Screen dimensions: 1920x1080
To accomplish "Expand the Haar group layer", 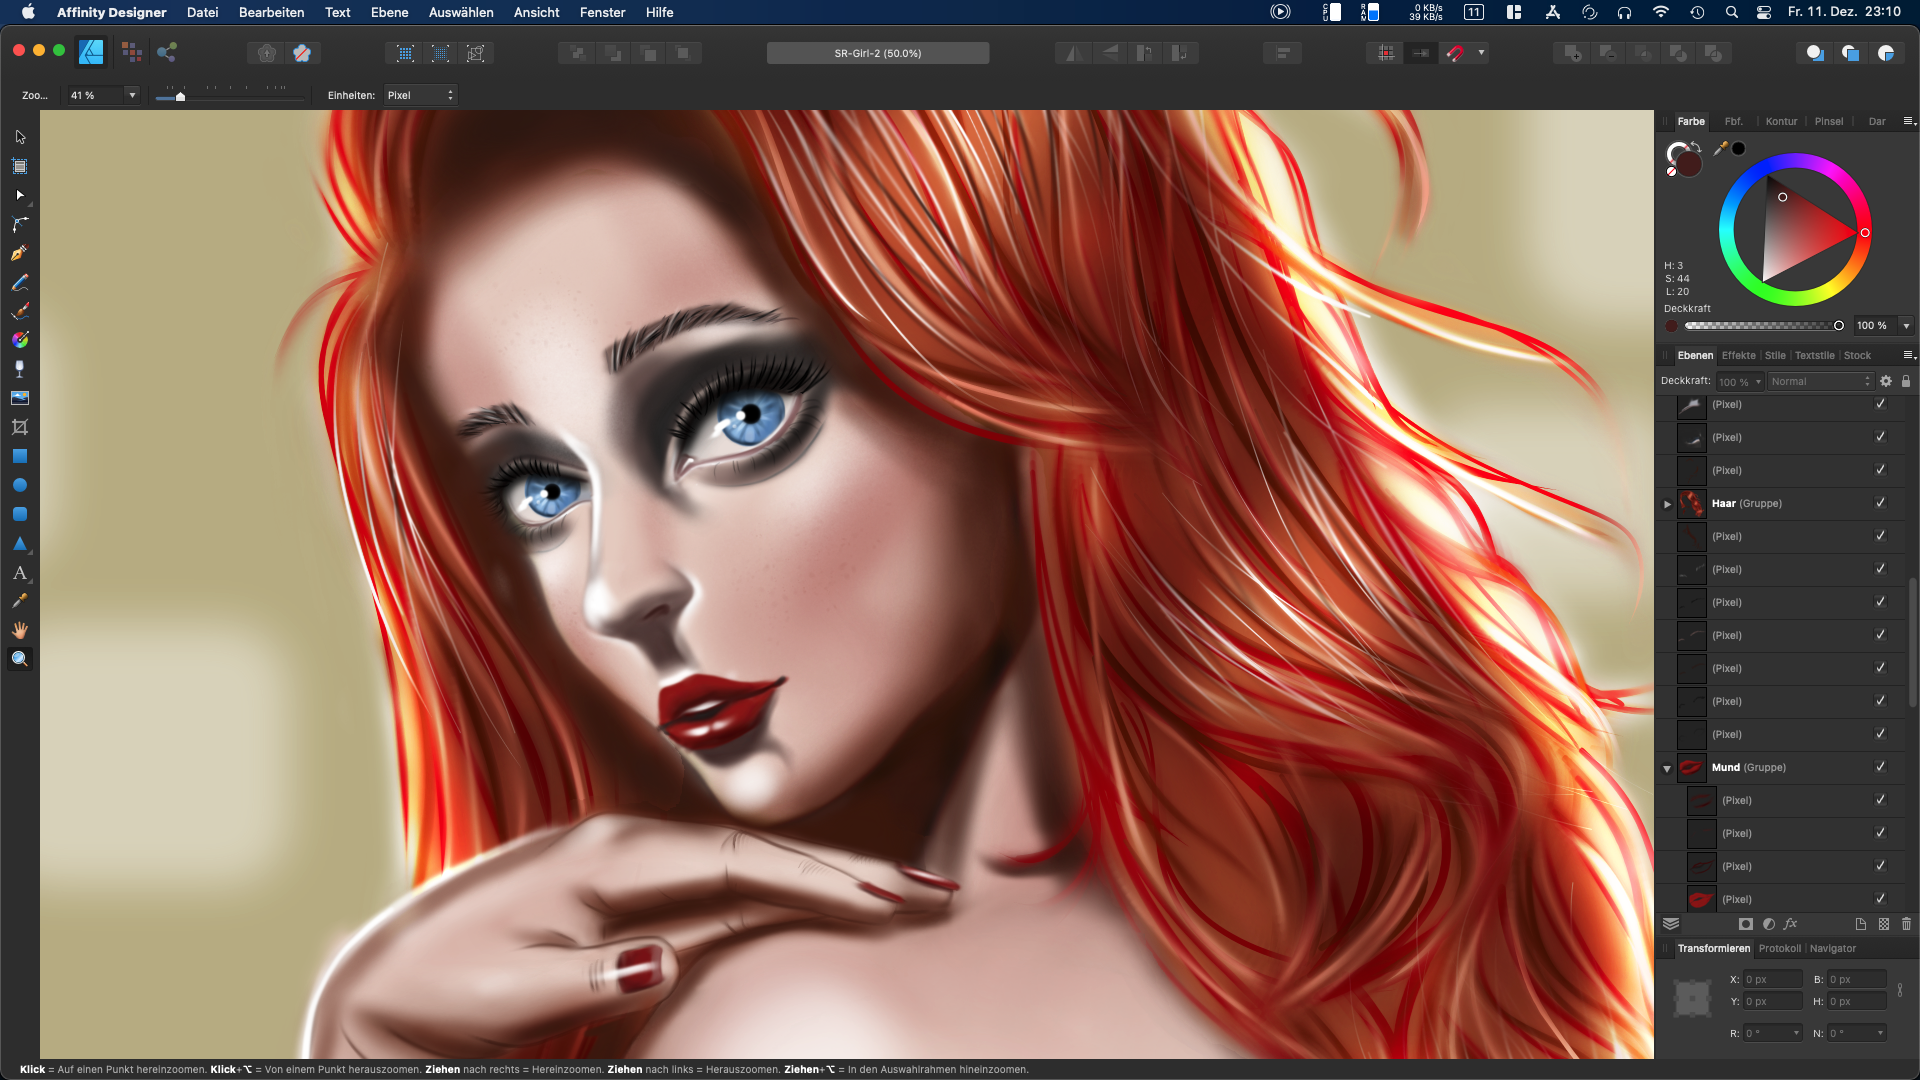I will (1667, 504).
